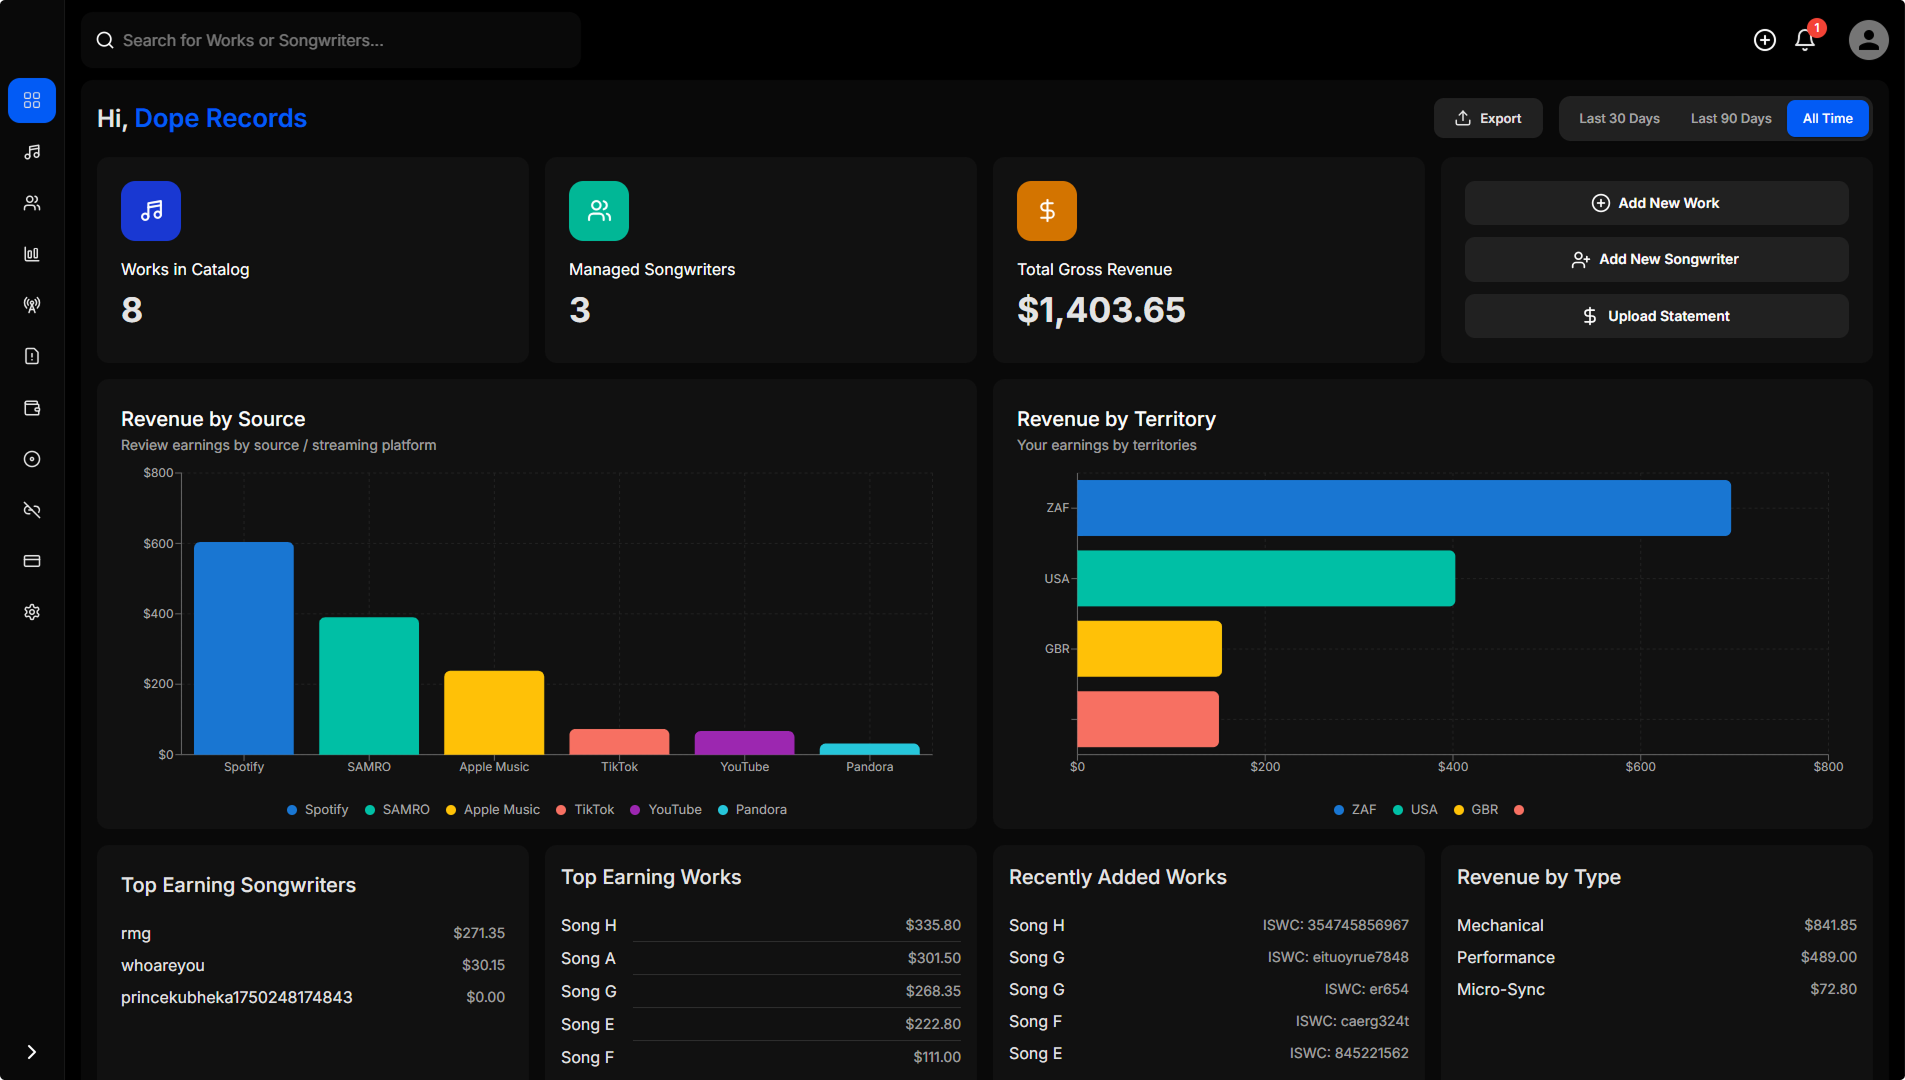The width and height of the screenshot is (1905, 1080).
Task: Switch to Last 90 Days tab
Action: pyautogui.click(x=1731, y=118)
